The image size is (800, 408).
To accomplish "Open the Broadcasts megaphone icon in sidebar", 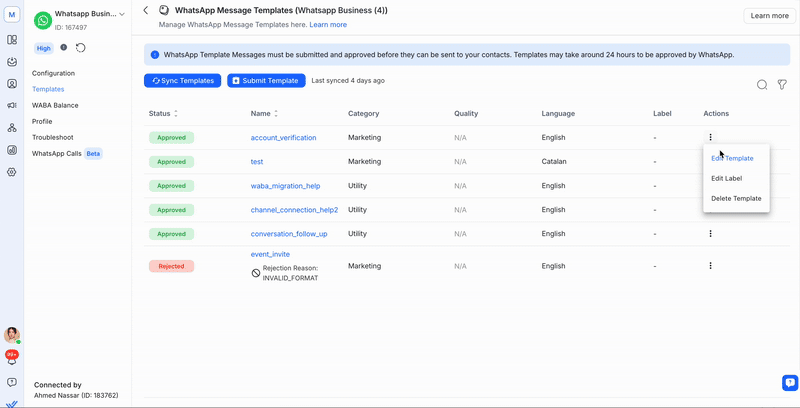I will click(x=12, y=106).
